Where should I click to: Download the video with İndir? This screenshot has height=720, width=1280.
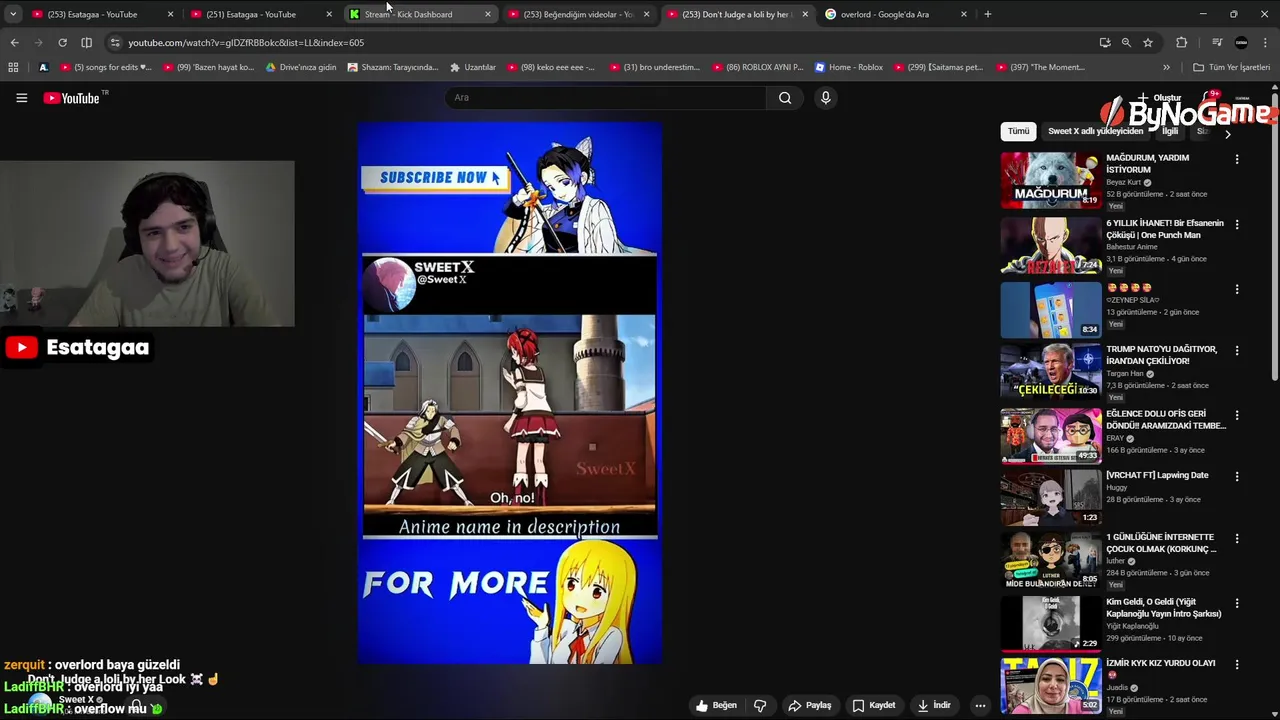933,705
